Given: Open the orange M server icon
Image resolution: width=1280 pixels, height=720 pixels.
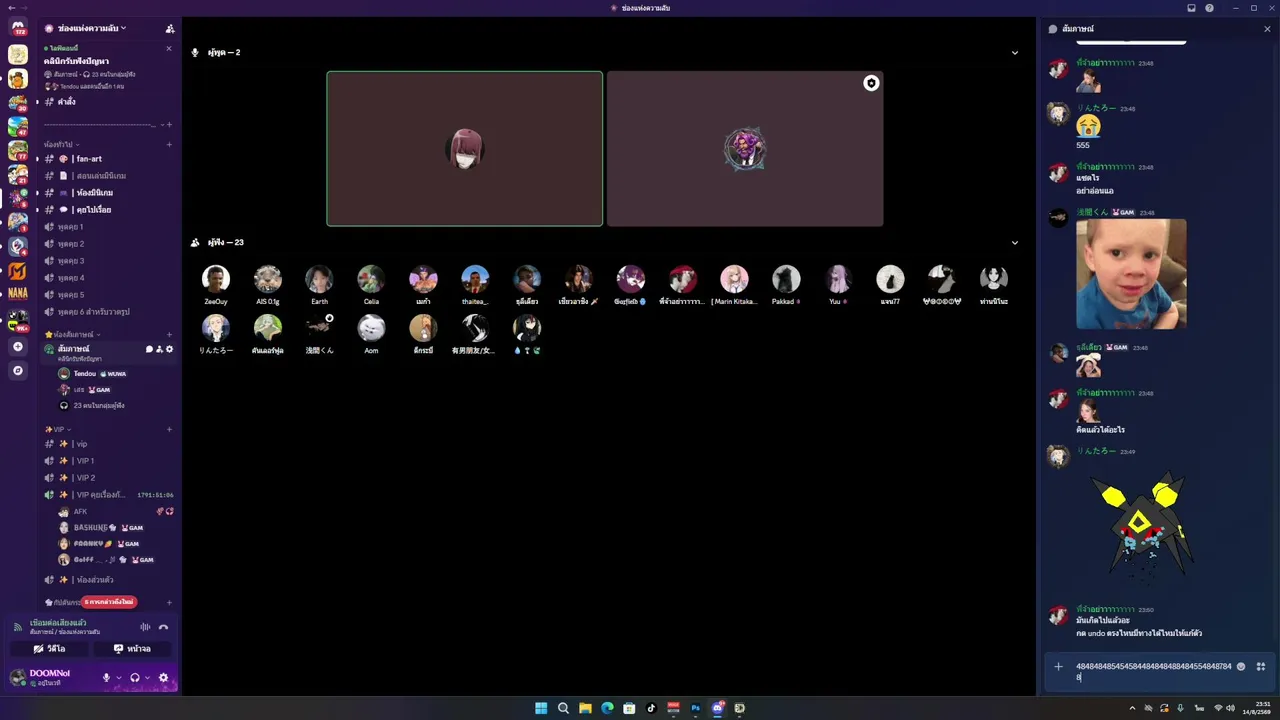Looking at the screenshot, I should coord(18,270).
